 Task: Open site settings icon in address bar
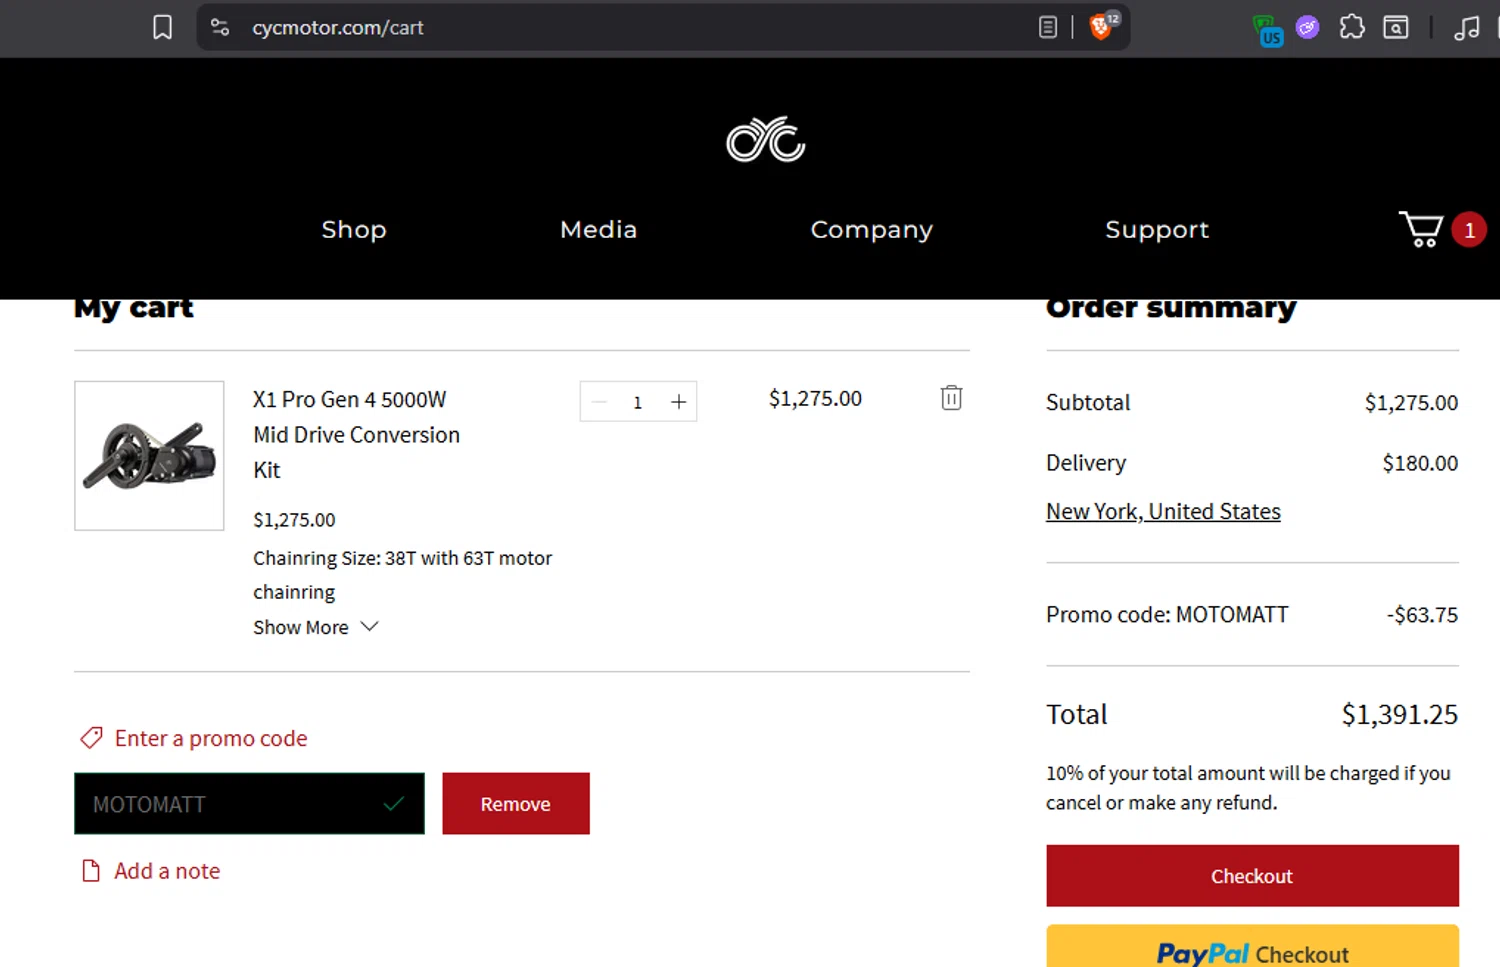point(220,27)
